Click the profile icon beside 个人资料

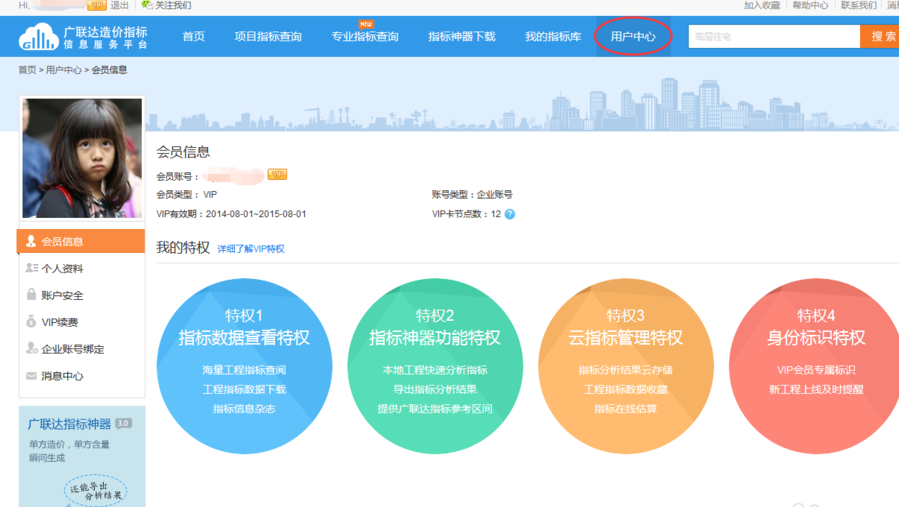(x=32, y=268)
